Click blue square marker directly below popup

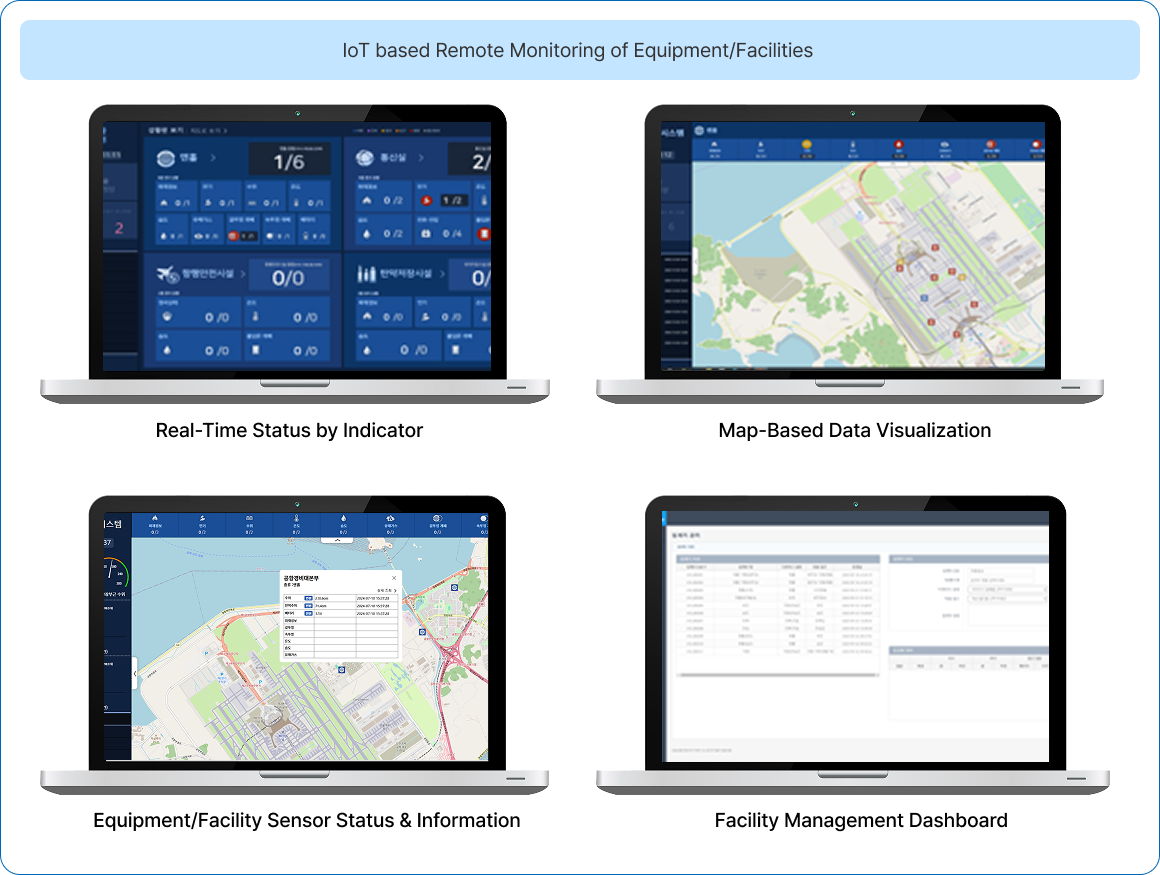[341, 669]
